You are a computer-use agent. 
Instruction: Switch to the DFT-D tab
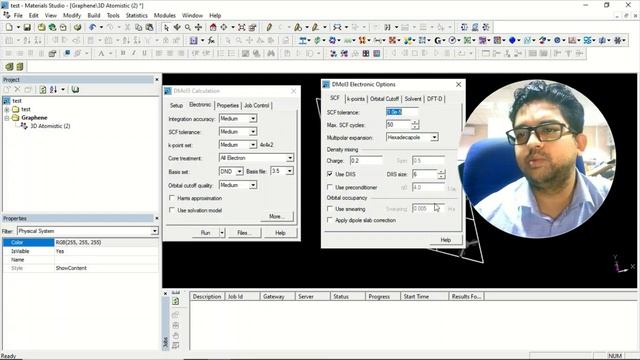tap(434, 99)
